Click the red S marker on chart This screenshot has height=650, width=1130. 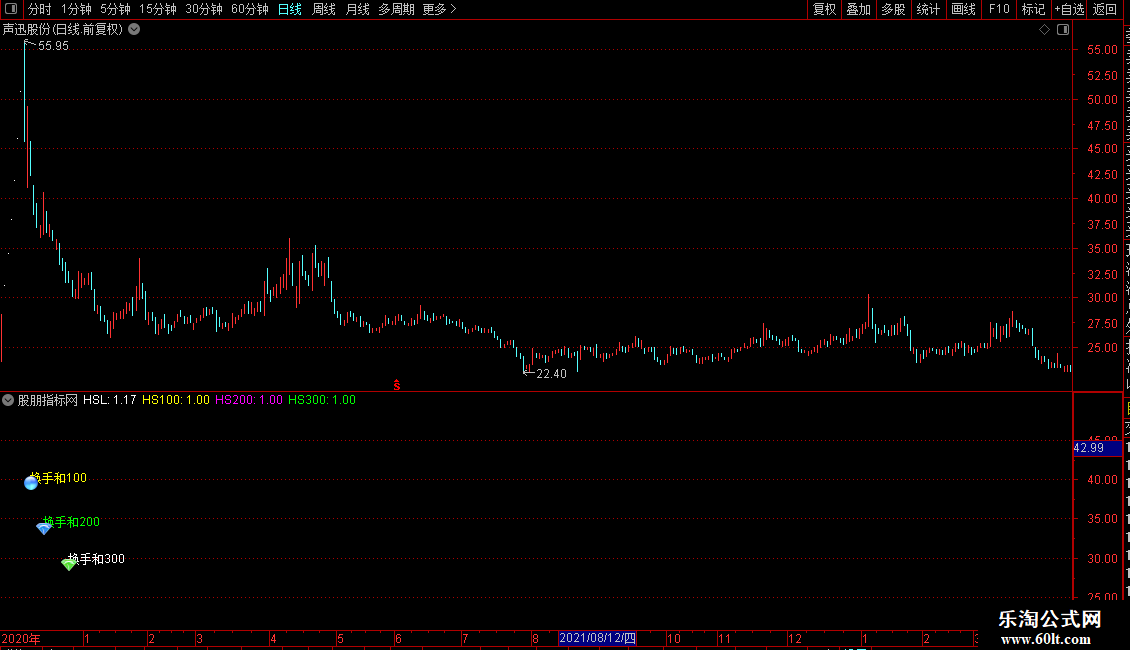click(x=396, y=386)
